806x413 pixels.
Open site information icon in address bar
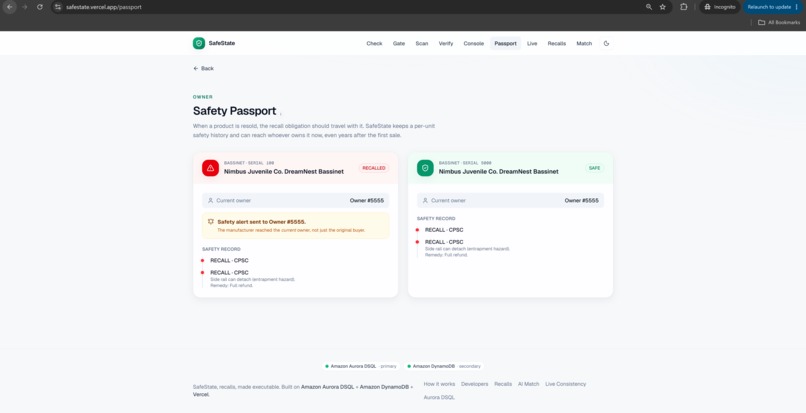(x=58, y=7)
